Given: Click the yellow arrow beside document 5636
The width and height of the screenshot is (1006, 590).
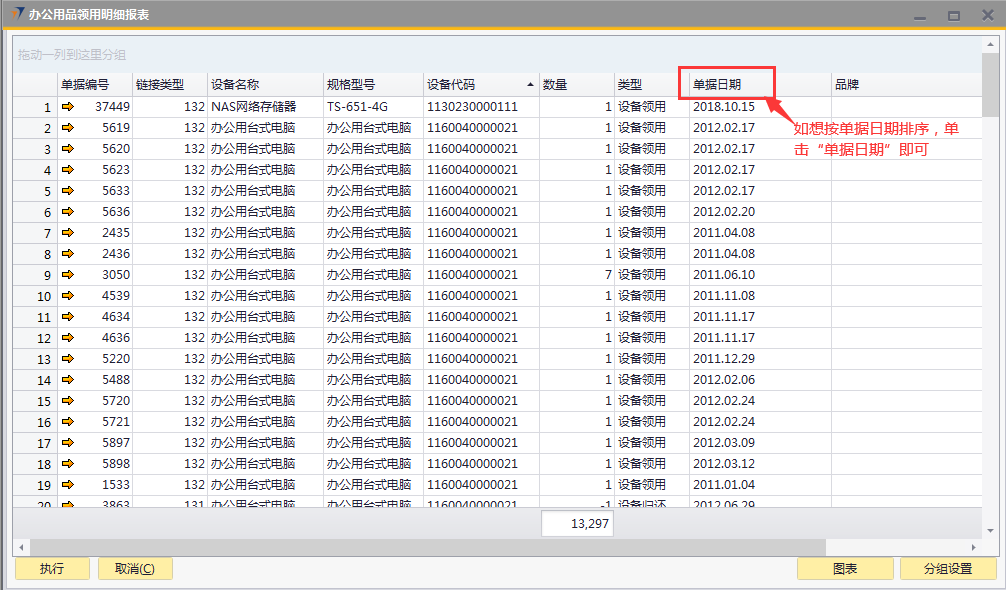Looking at the screenshot, I should pyautogui.click(x=68, y=212).
